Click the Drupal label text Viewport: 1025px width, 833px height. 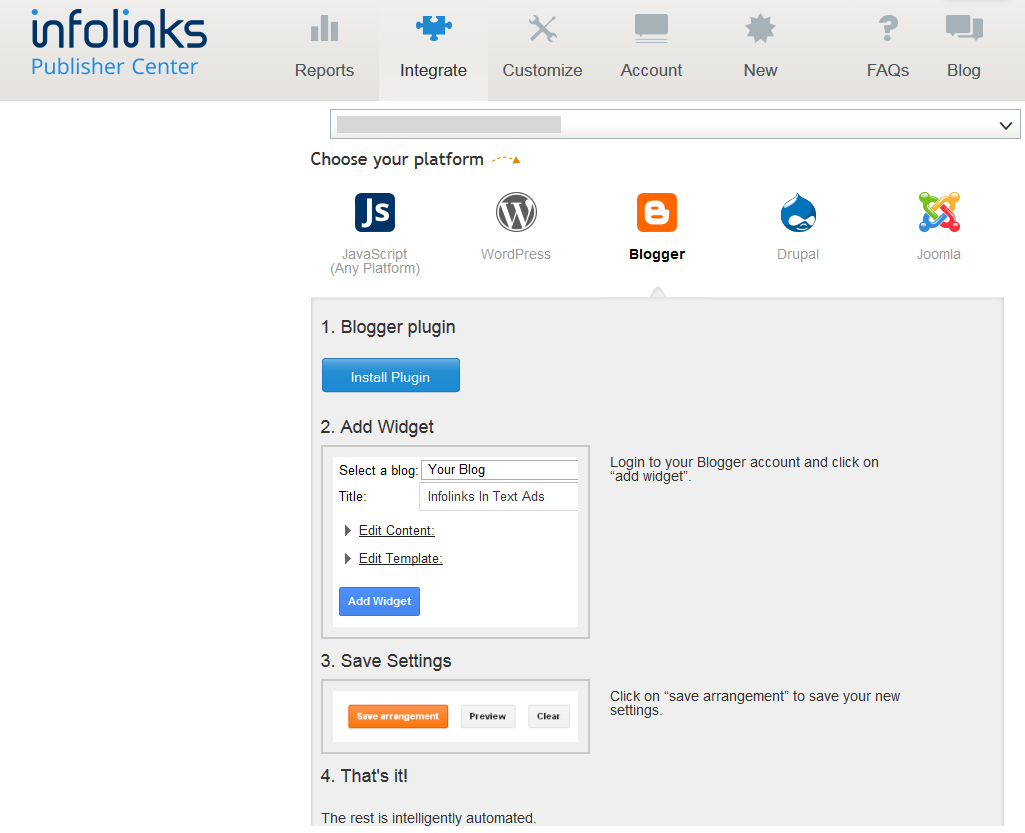(798, 254)
